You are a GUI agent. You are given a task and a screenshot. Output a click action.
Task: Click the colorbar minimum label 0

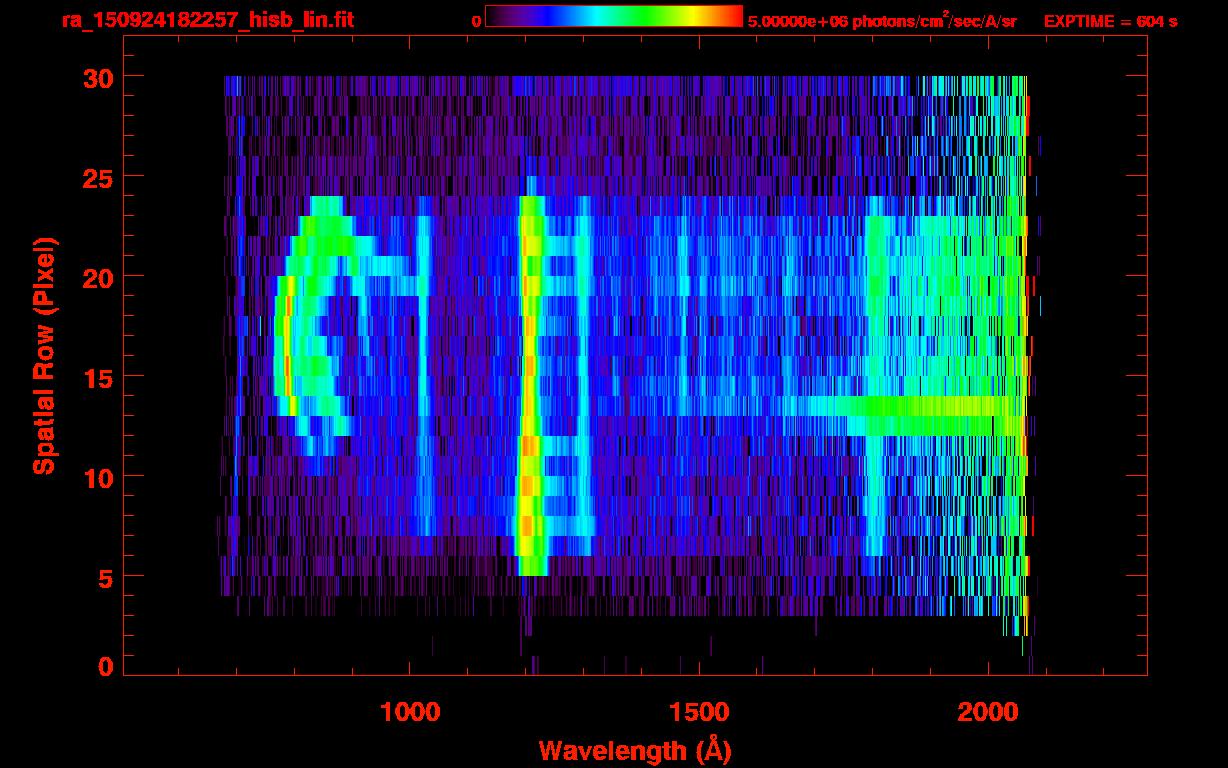pyautogui.click(x=477, y=21)
